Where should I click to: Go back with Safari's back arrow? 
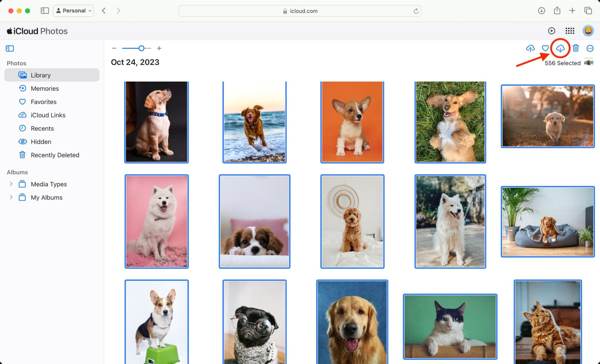[104, 11]
